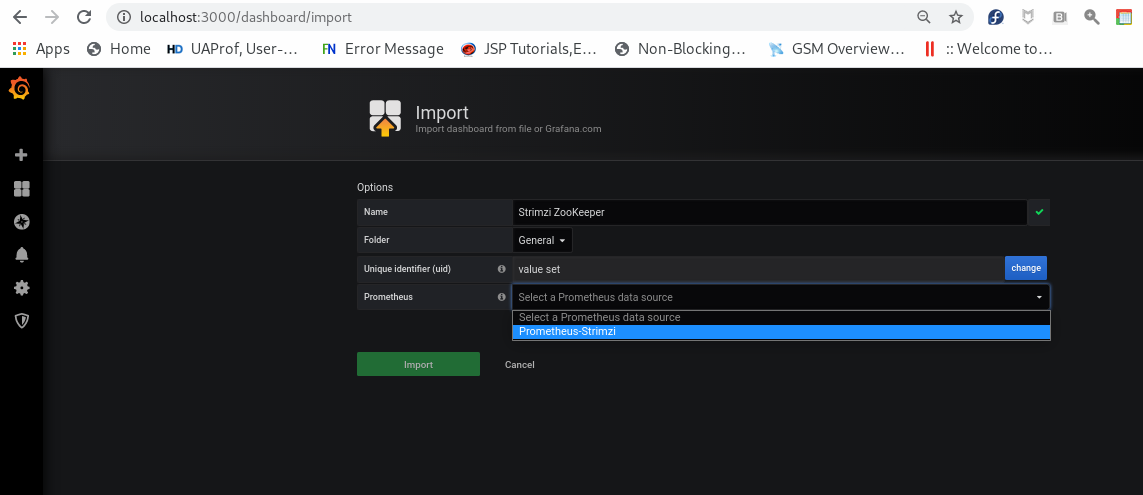Open the Configuration gear icon in sidebar

pyautogui.click(x=21, y=287)
